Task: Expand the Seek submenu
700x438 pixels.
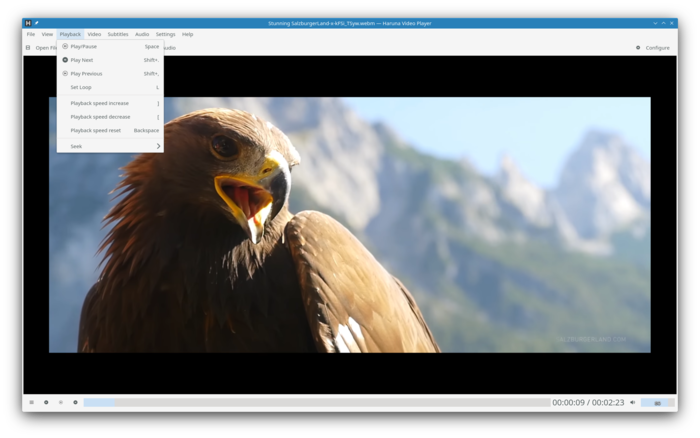Action: (x=110, y=146)
